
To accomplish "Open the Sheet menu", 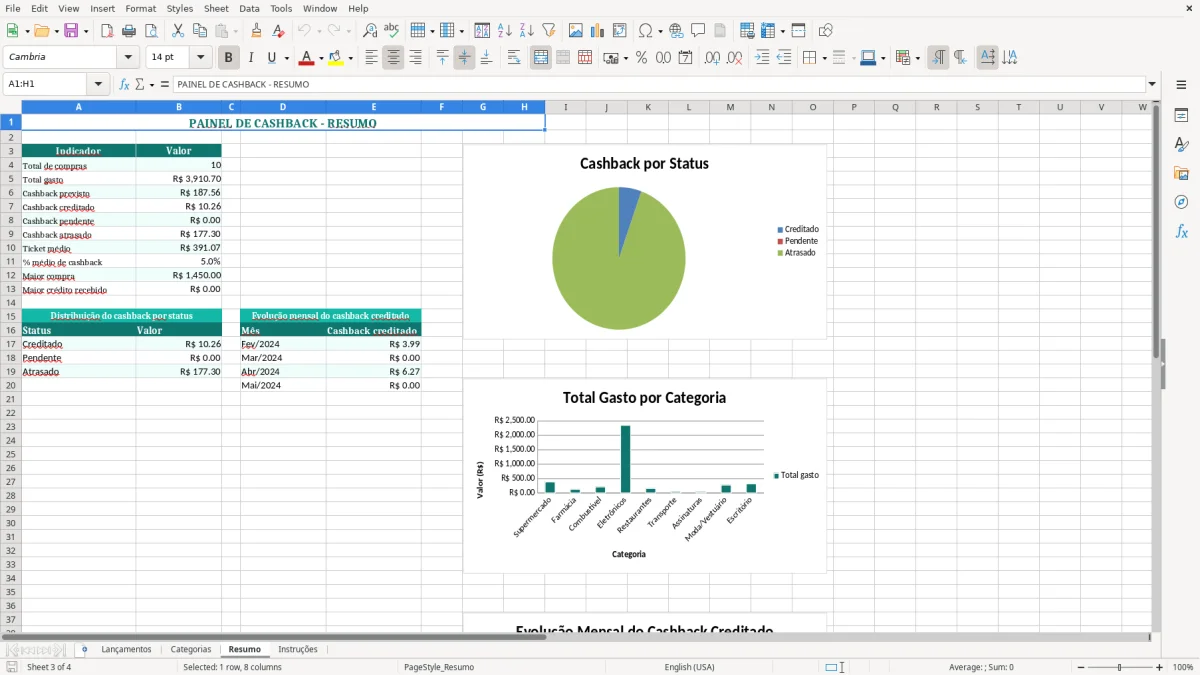I will tap(216, 8).
